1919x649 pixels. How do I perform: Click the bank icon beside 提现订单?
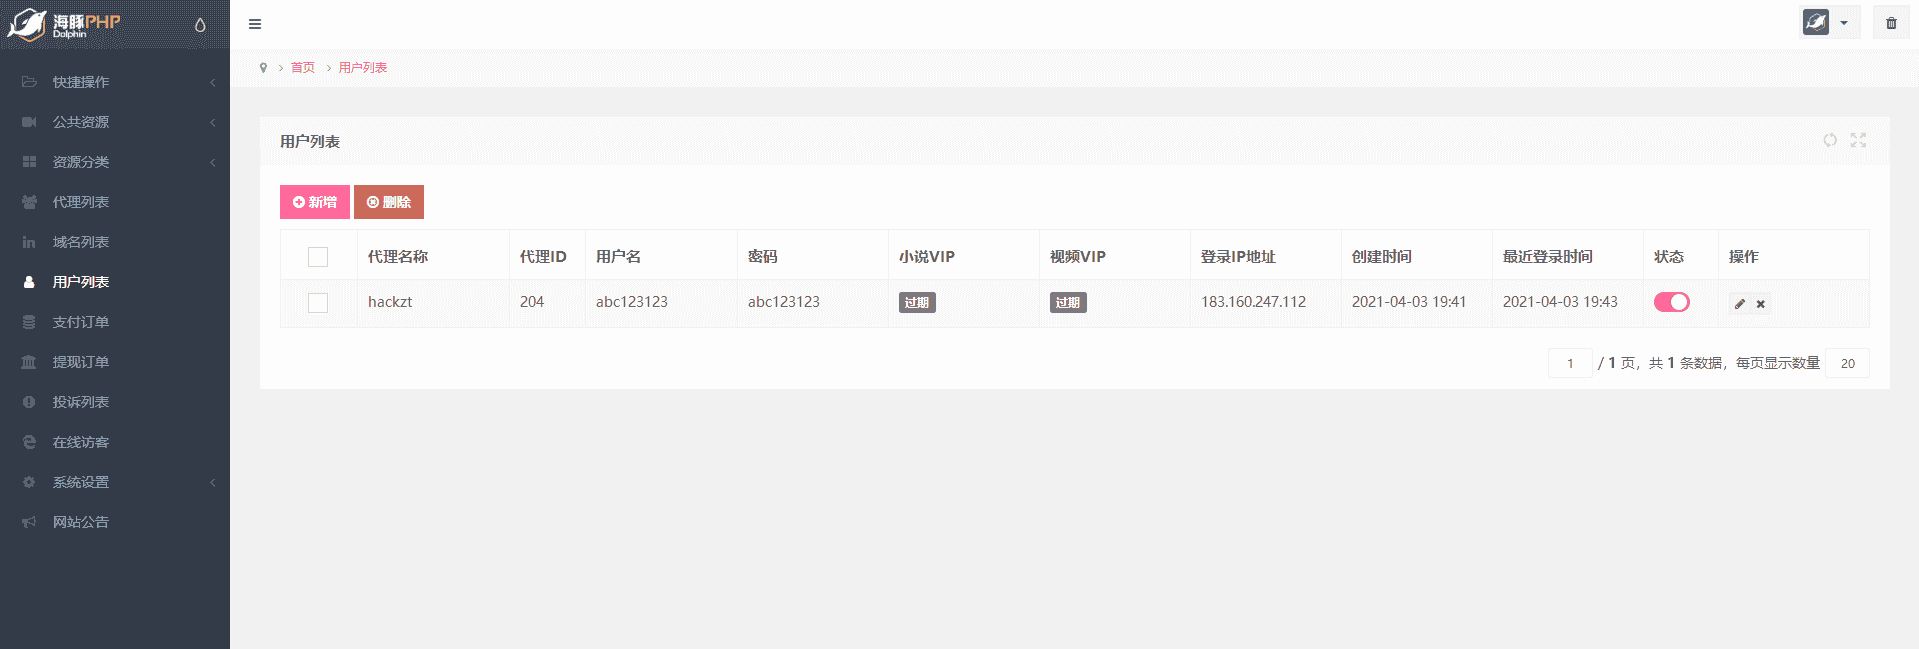pos(29,362)
